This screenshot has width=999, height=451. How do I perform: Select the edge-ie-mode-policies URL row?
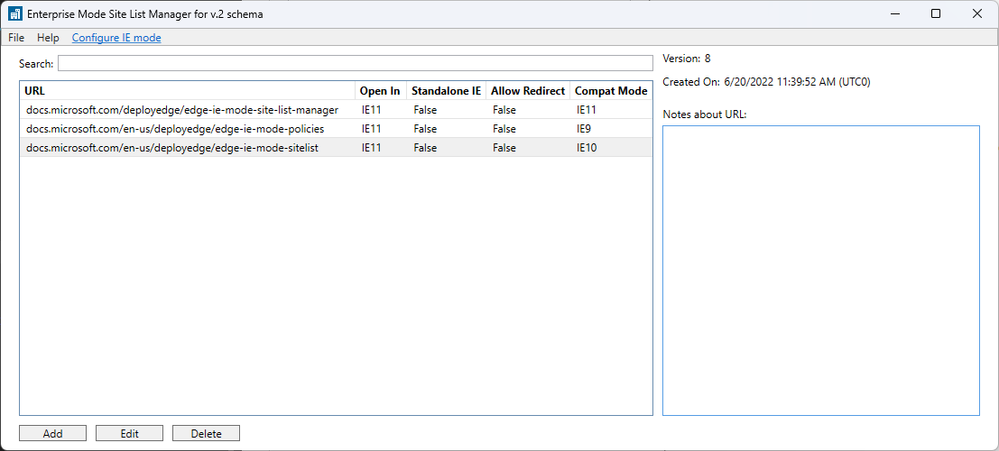336,129
